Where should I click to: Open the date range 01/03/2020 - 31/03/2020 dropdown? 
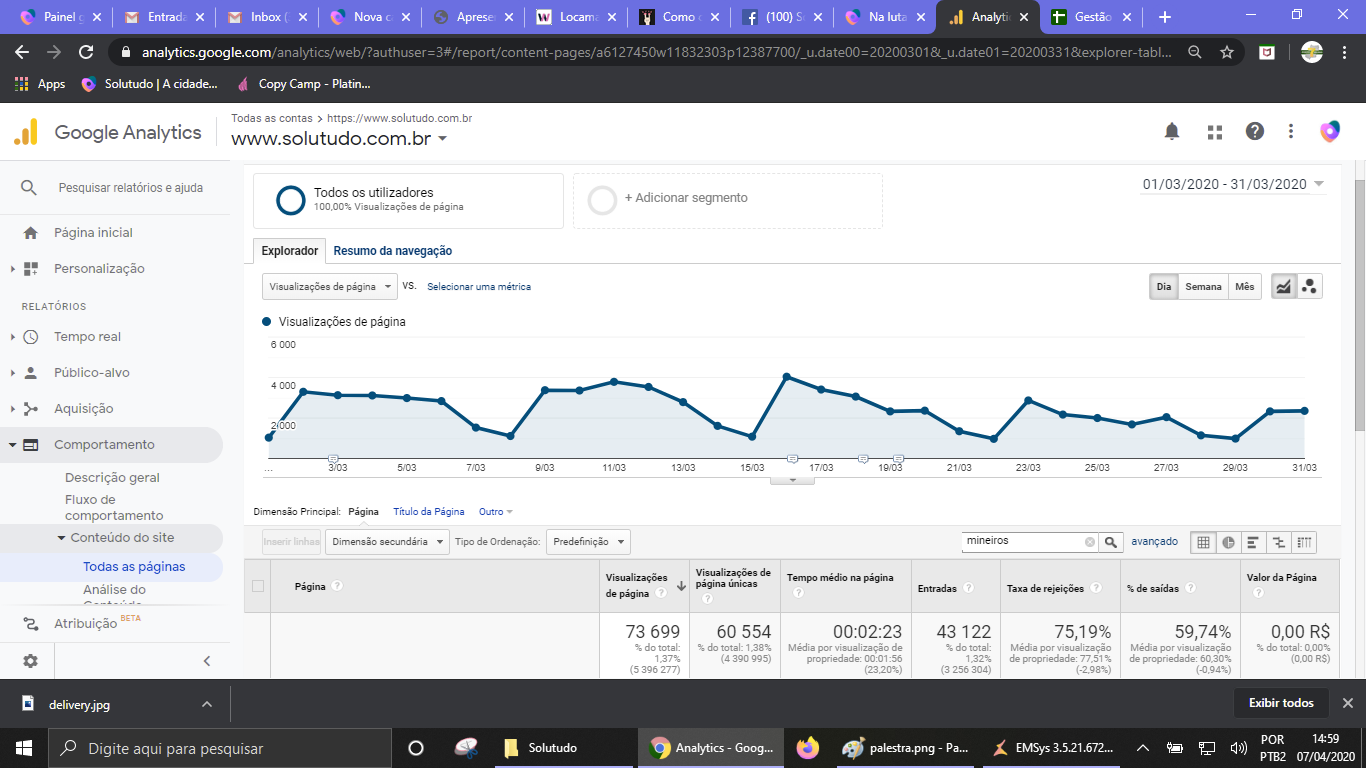[x=1233, y=184]
